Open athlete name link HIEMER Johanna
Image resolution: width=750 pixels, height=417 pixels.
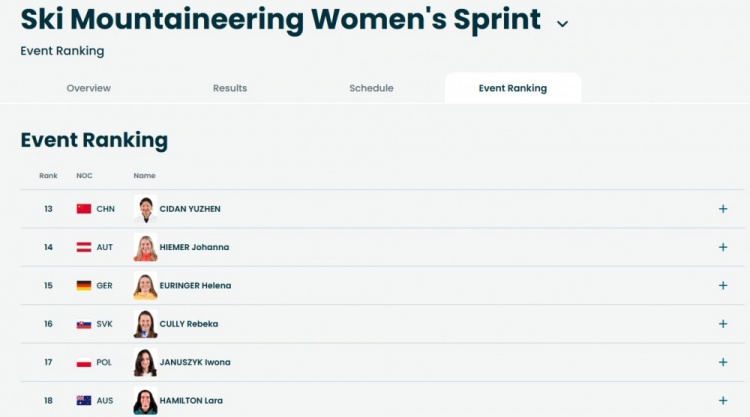coord(194,247)
